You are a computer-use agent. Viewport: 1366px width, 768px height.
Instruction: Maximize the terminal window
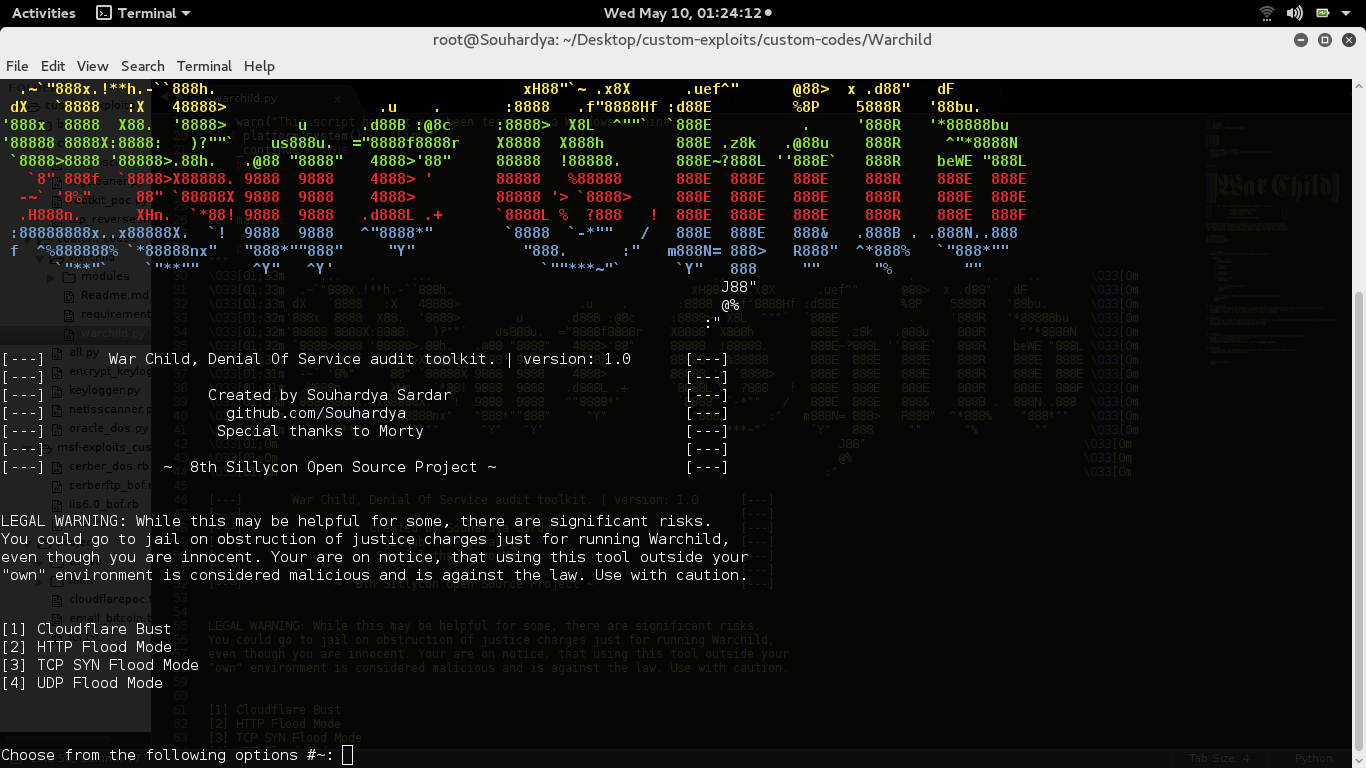(1325, 40)
